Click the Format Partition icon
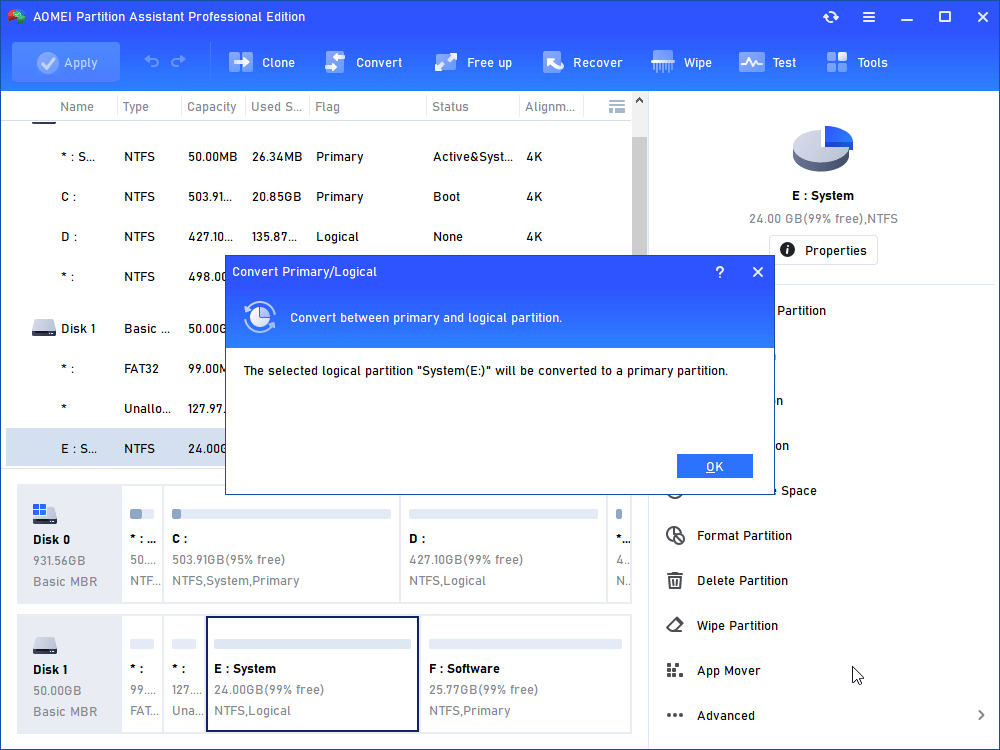This screenshot has height=750, width=1000. 676,536
